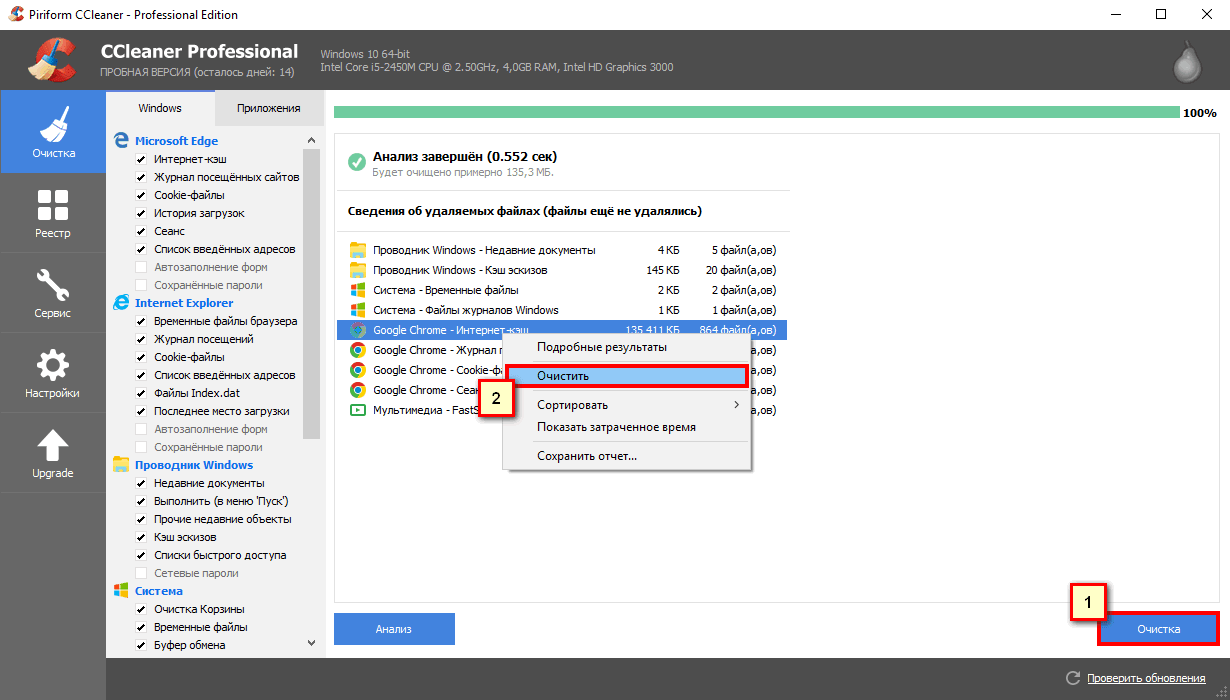Image resolution: width=1230 pixels, height=700 pixels.
Task: Click Chrome icon of the Сеанс result row
Action: (x=357, y=390)
